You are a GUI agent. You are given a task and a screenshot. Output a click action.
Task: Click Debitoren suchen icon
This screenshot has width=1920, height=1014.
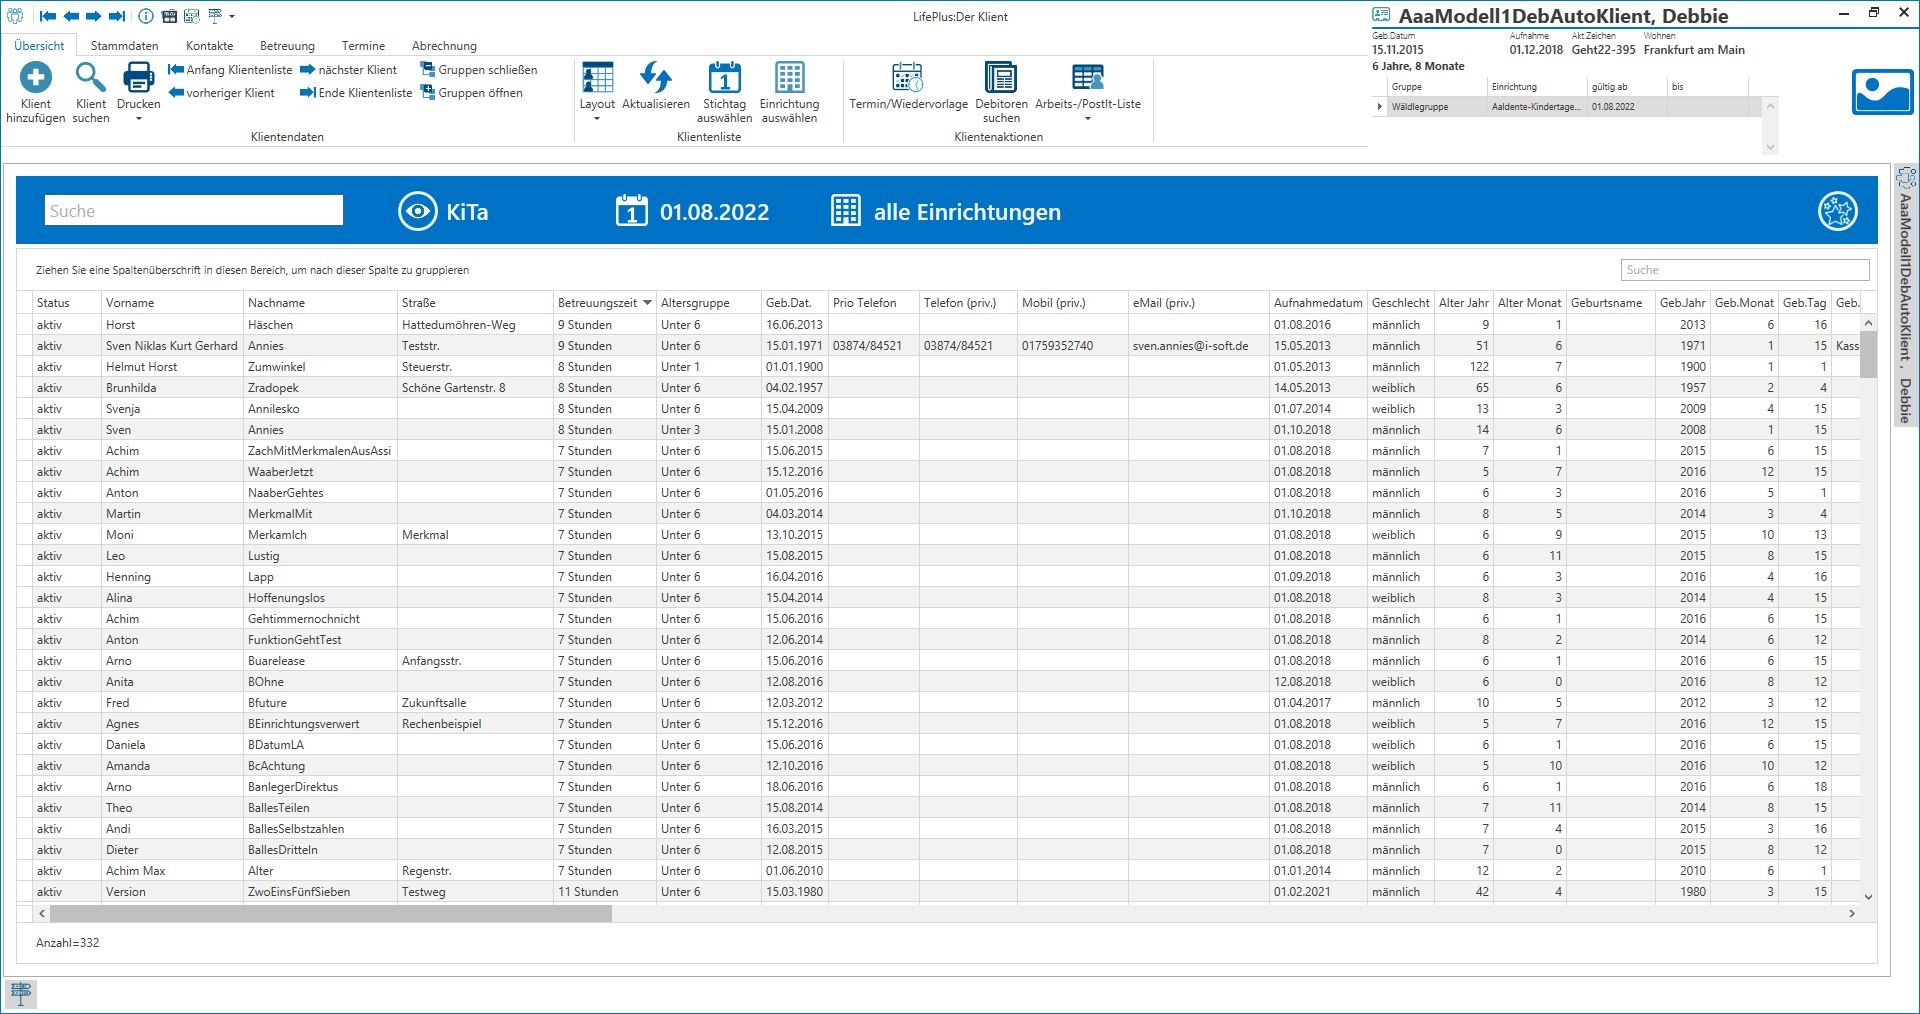coord(1001,78)
